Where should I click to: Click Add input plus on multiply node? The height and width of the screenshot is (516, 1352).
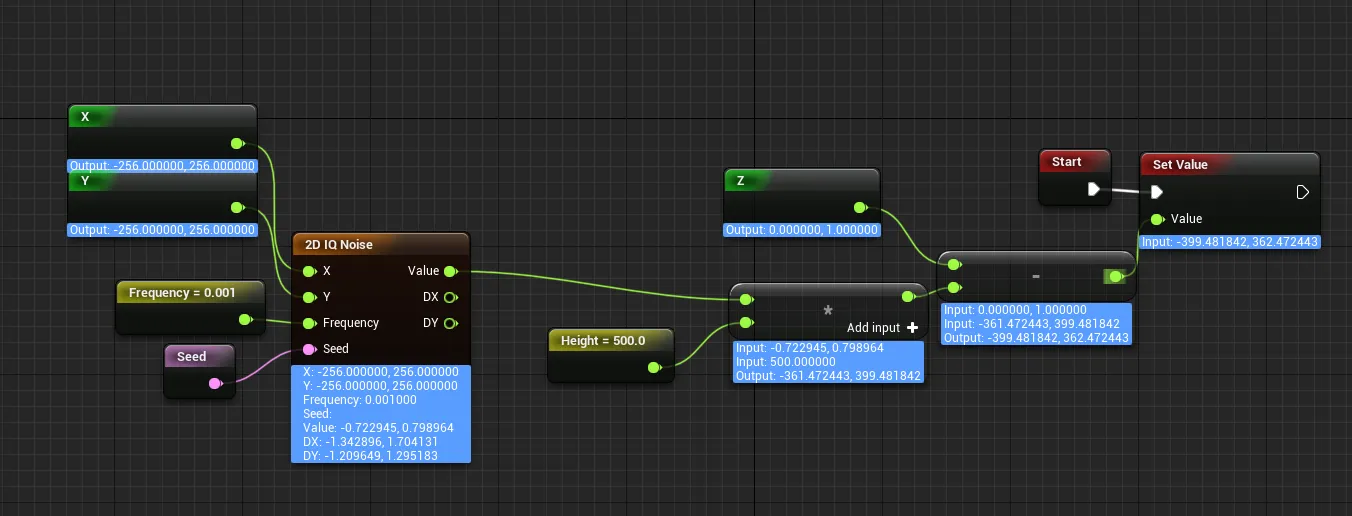(912, 328)
